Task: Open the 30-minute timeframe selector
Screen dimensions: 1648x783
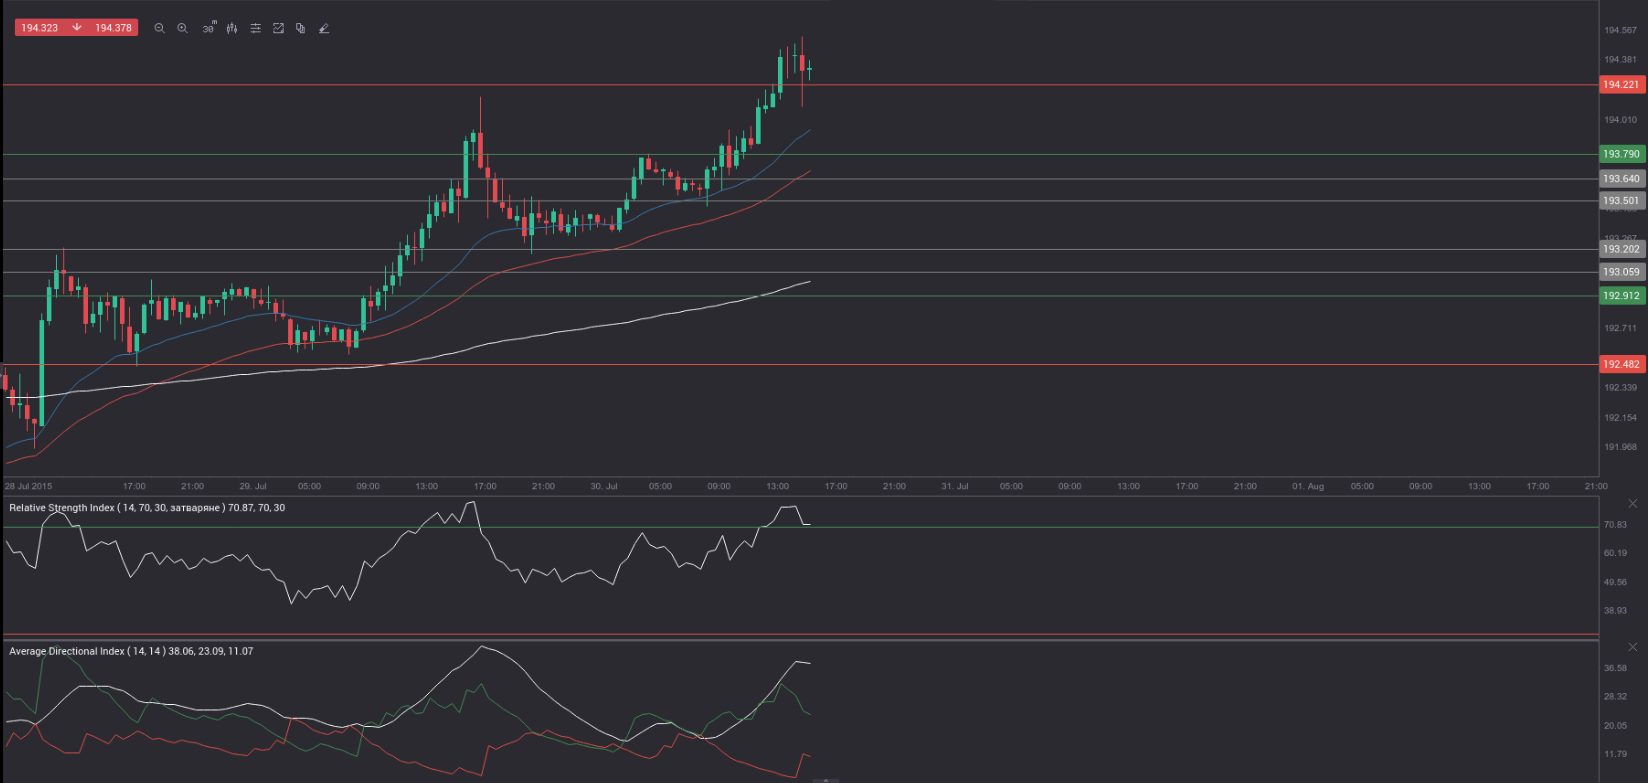Action: coord(208,29)
